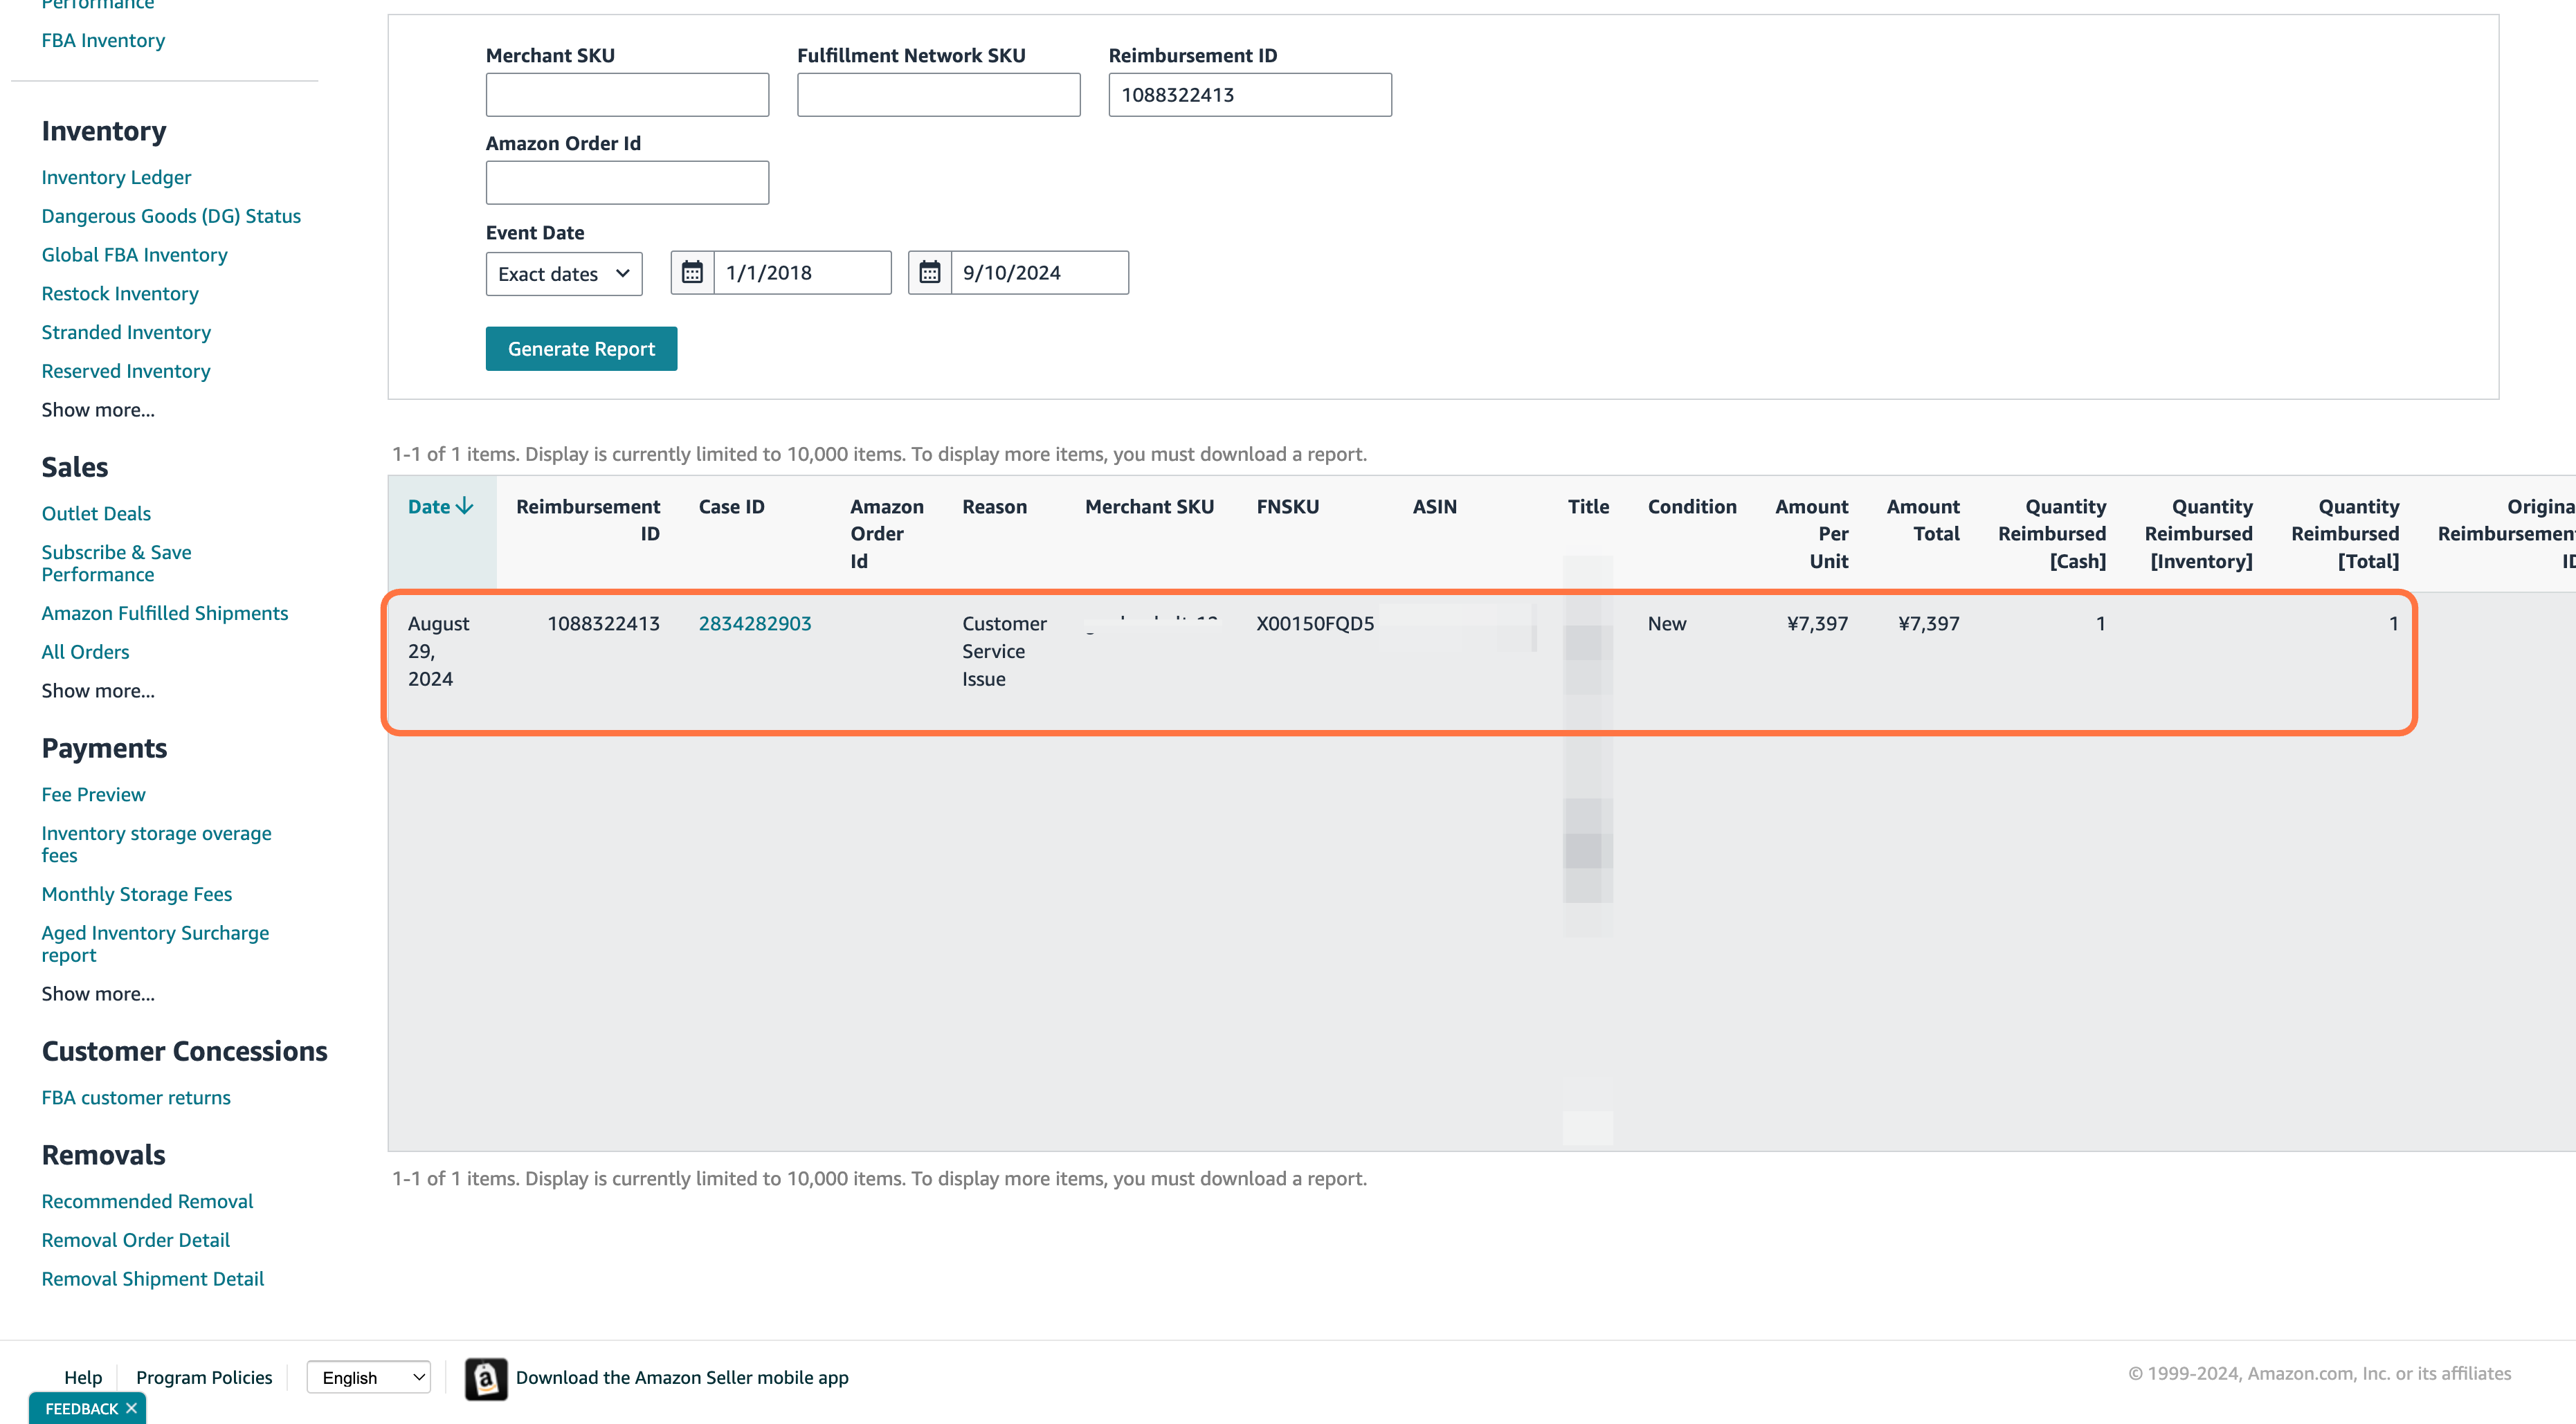Open Dangerous Goods (DG) Status
Image resolution: width=2576 pixels, height=1424 pixels.
(x=171, y=216)
